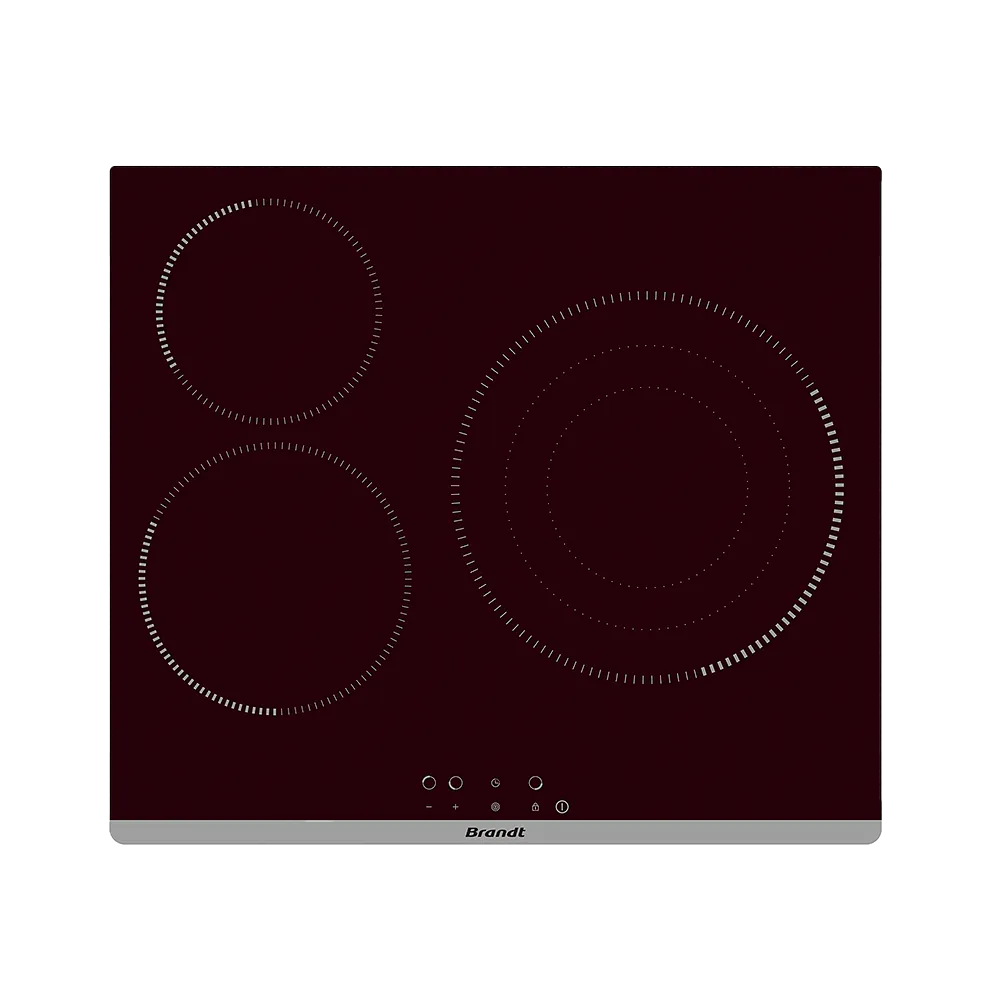Tap the minus symbol to lower power

pos(429,807)
